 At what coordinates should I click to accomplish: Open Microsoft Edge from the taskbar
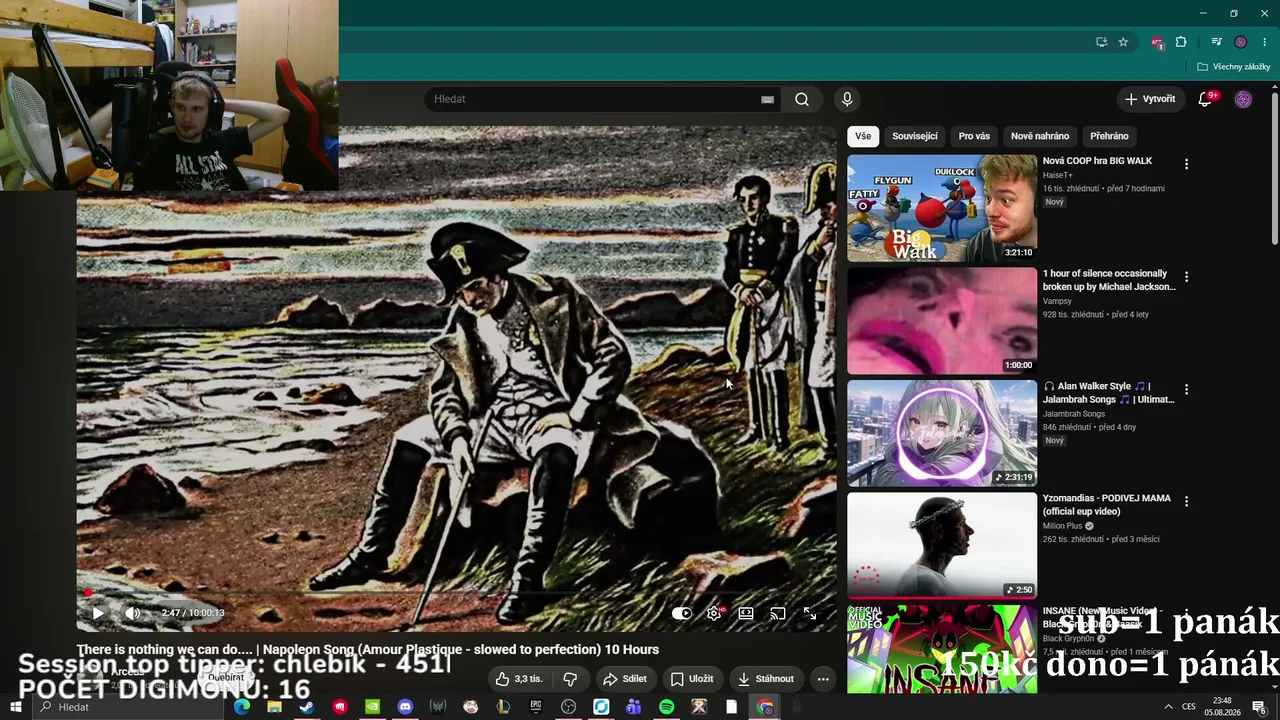click(x=241, y=707)
